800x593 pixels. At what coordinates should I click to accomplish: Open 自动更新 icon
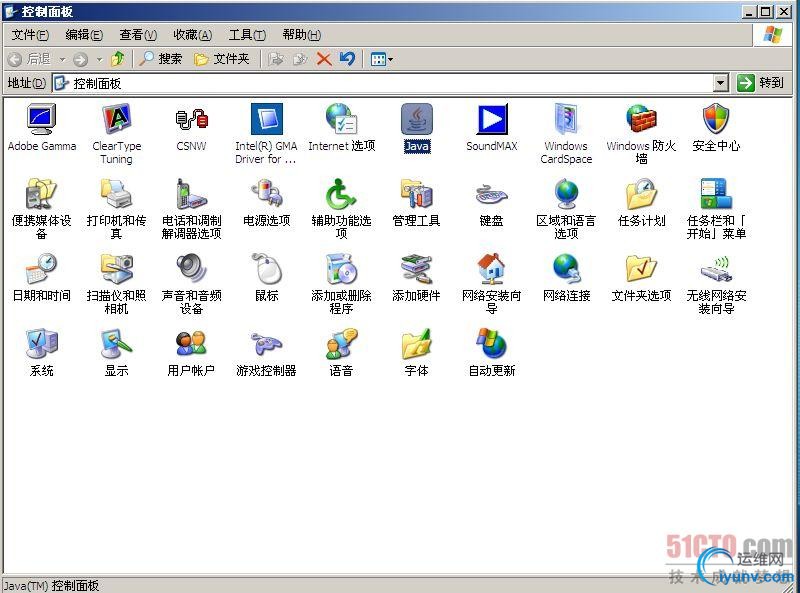click(492, 344)
